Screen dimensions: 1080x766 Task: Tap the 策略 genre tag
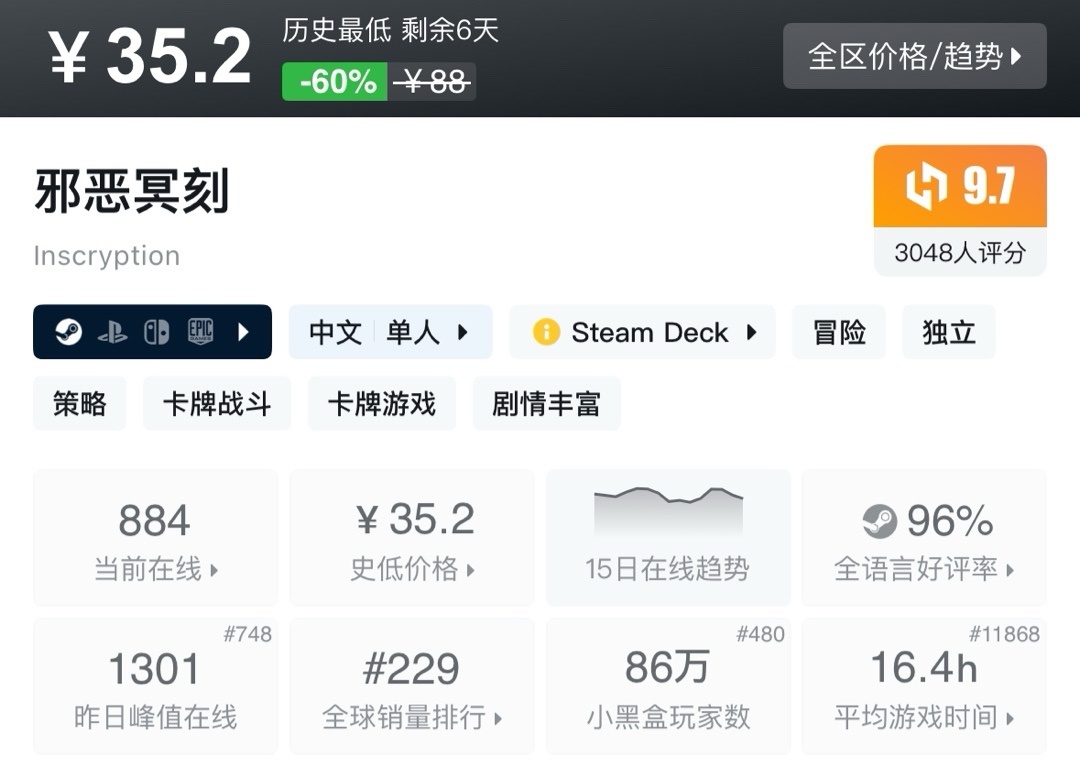pos(80,404)
